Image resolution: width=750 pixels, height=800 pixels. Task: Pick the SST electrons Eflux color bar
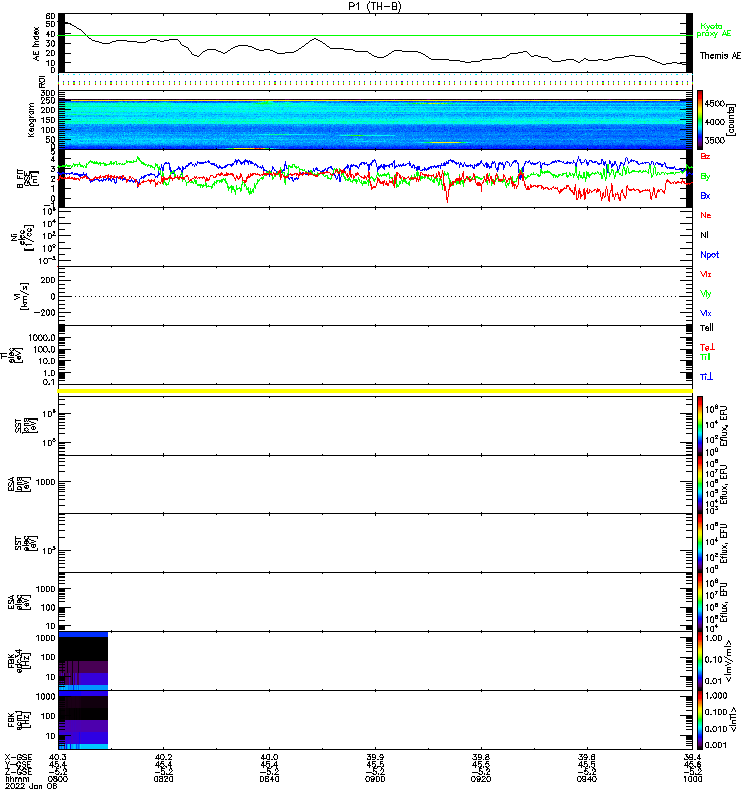tap(700, 543)
